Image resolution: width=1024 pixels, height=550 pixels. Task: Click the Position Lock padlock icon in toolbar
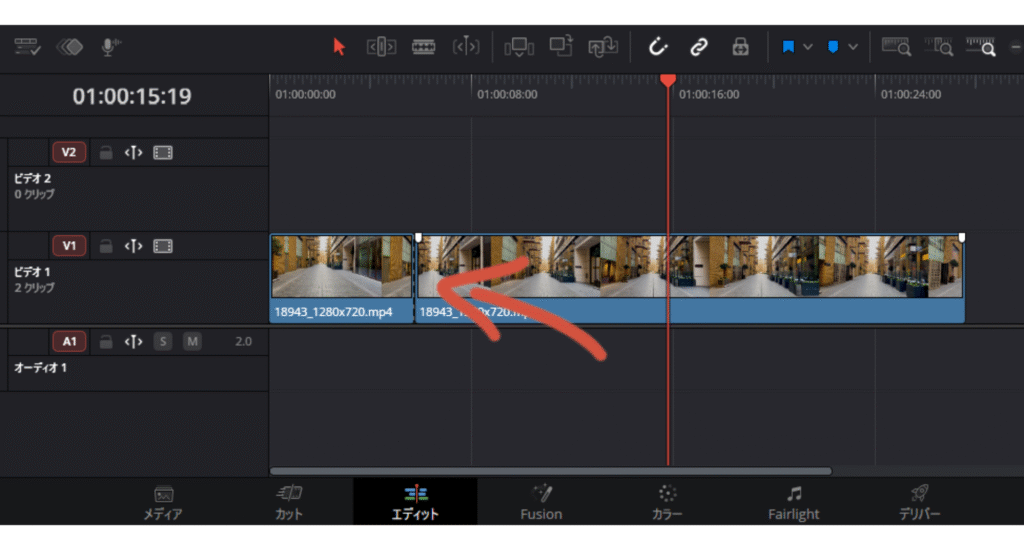tap(740, 47)
